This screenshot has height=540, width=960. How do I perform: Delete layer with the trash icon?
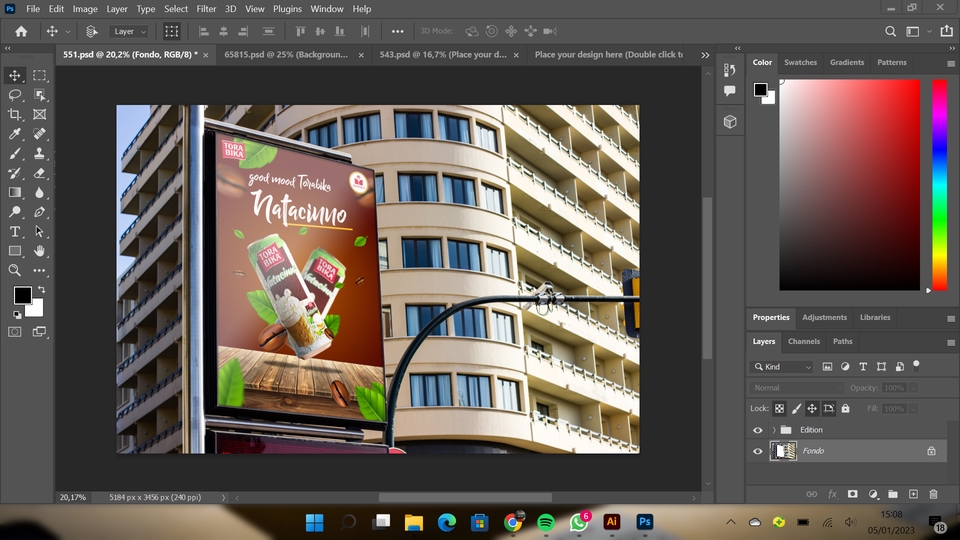tap(933, 494)
